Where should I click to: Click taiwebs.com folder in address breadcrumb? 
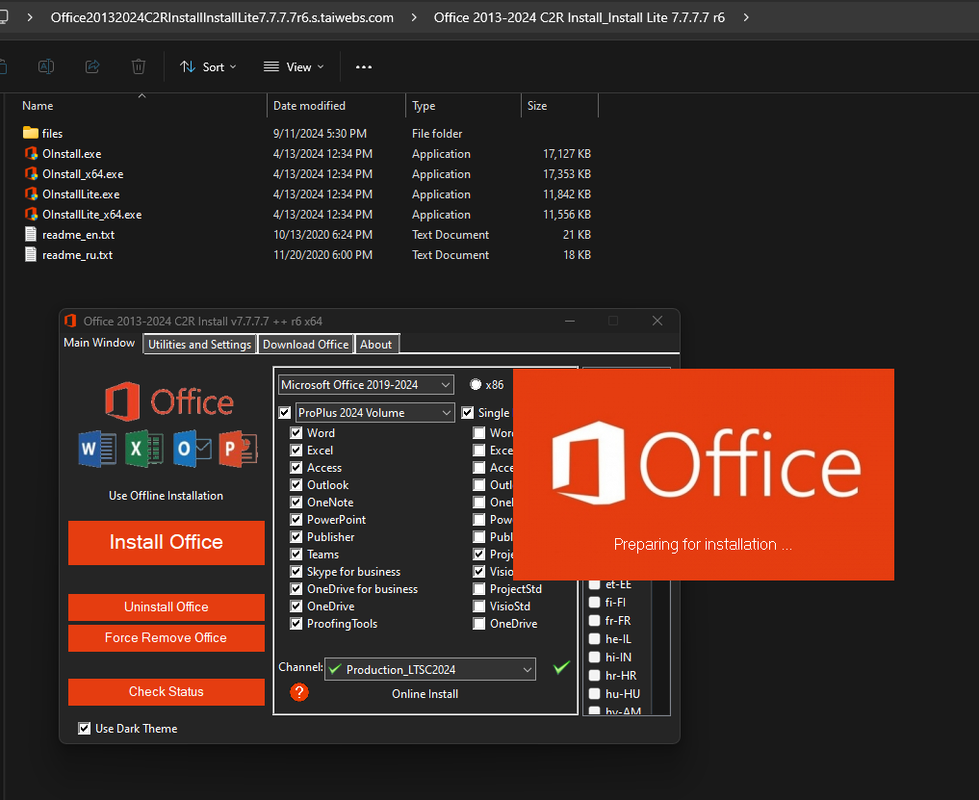222,17
